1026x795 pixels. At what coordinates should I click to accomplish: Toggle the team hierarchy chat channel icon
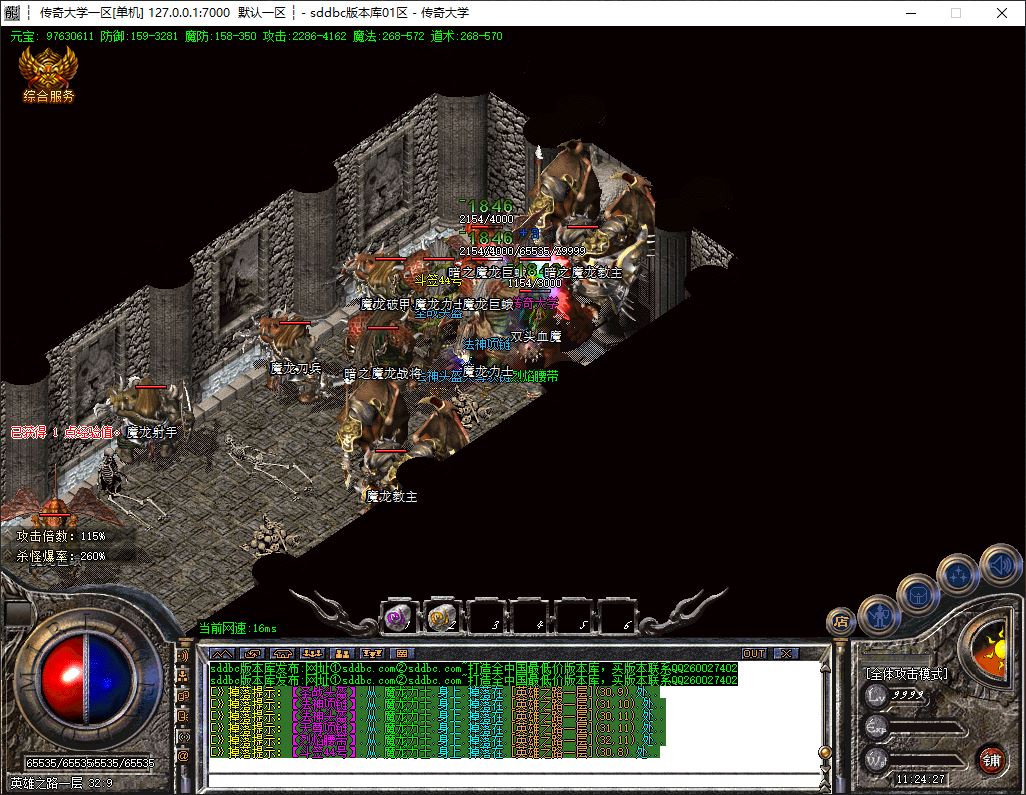183,675
